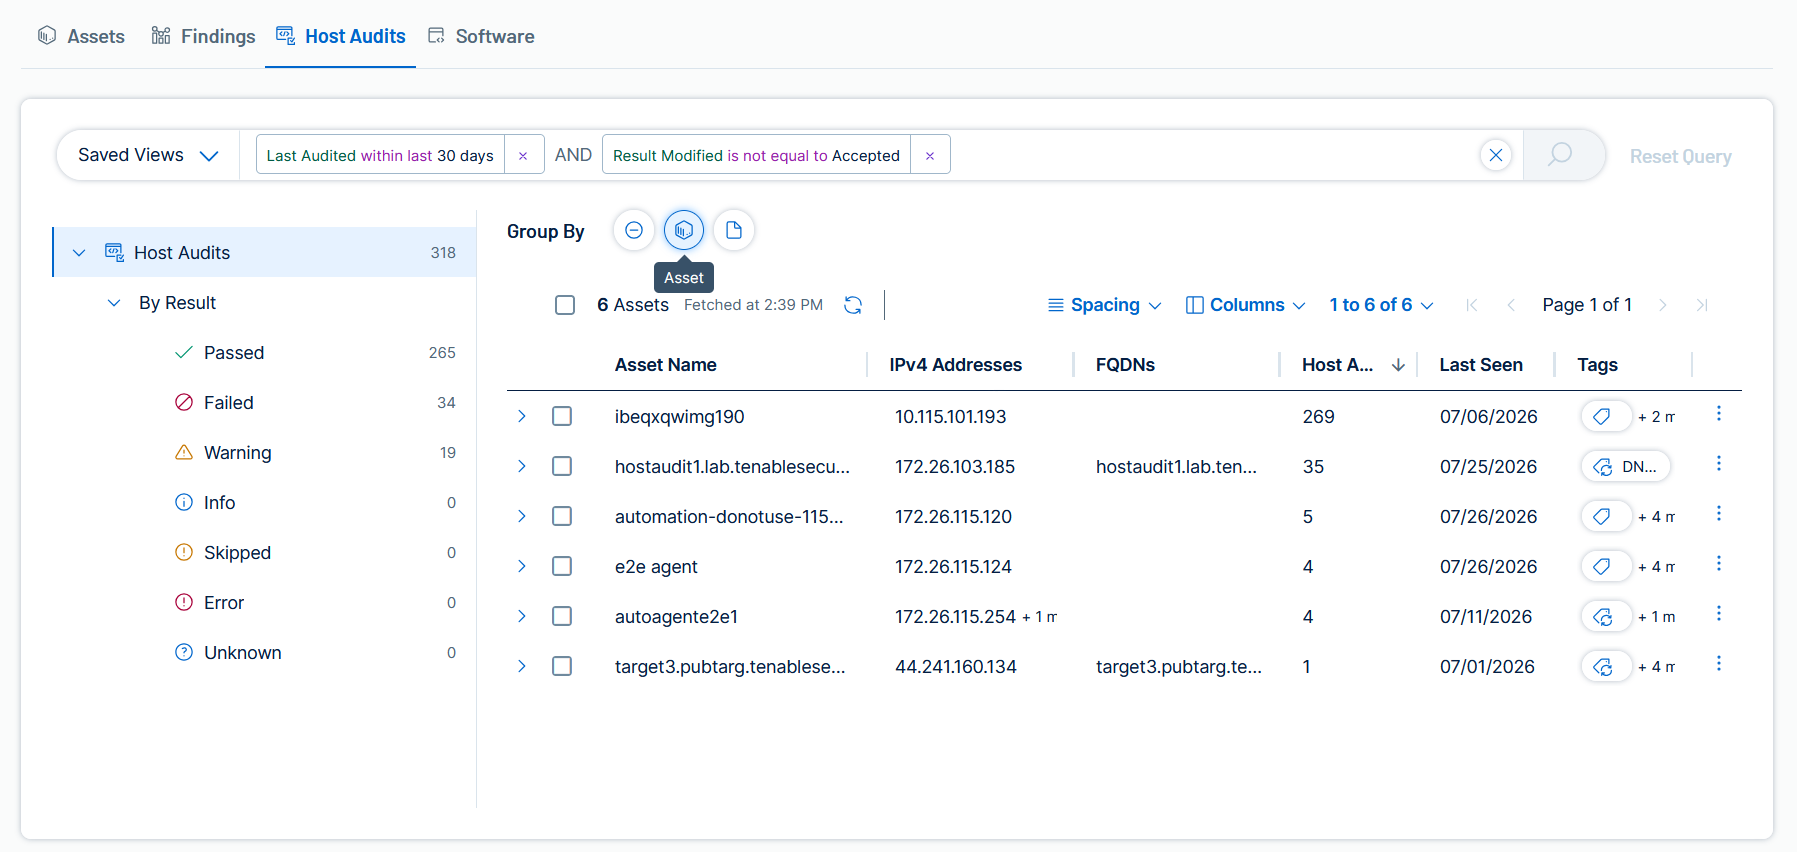
Task: Open the 1 to 6 of 6 rows dropdown
Action: coord(1381,305)
